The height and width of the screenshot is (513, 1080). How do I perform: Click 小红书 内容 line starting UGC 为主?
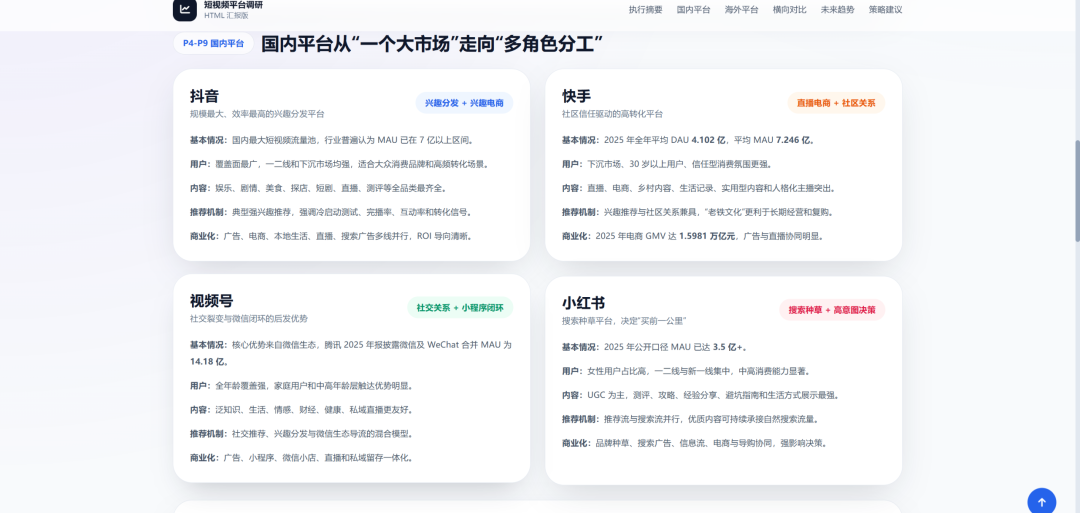pyautogui.click(x=701, y=395)
